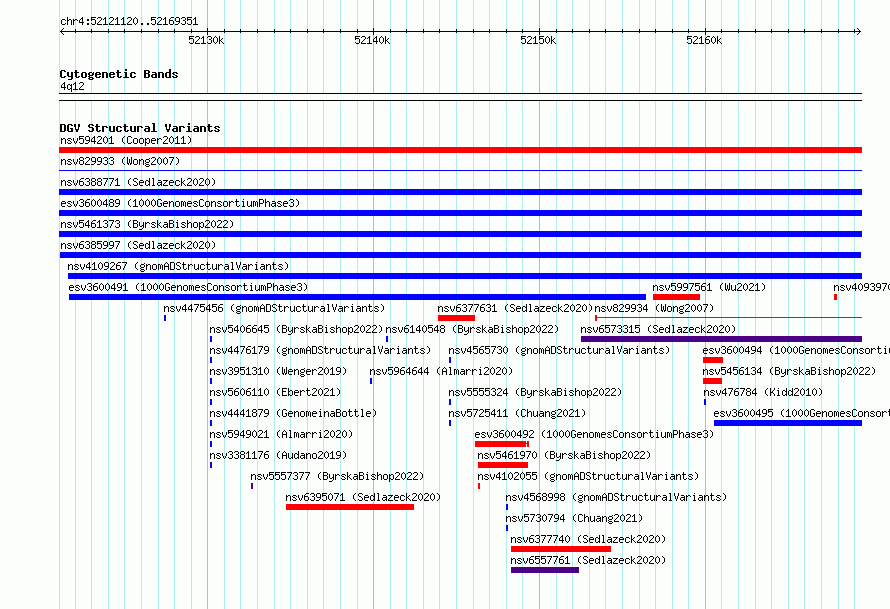Select the red esv3600494 variant bar
The width and height of the screenshot is (890, 609).
[x=713, y=360]
